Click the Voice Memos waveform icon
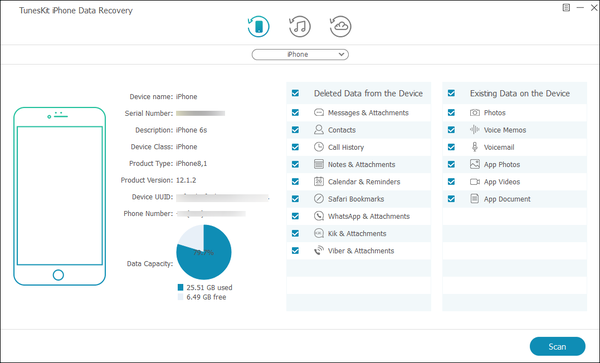Image resolution: width=600 pixels, height=363 pixels. pos(474,130)
